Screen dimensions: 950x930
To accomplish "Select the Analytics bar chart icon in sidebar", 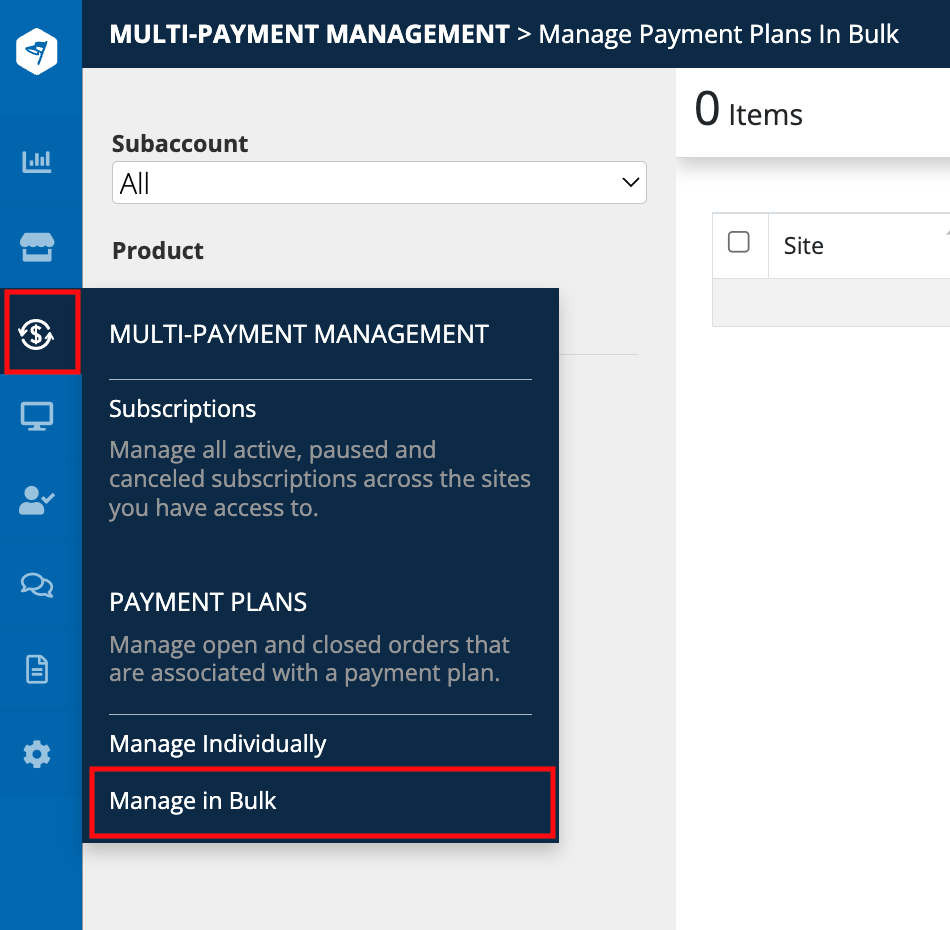I will coord(38,160).
